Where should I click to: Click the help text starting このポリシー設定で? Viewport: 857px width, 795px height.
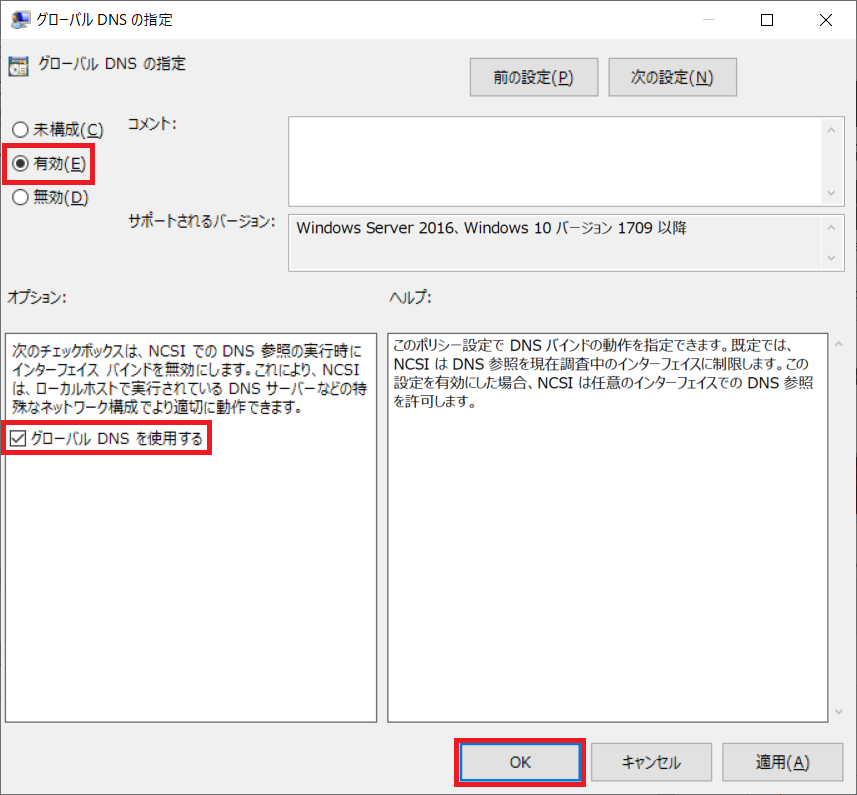[x=603, y=373]
